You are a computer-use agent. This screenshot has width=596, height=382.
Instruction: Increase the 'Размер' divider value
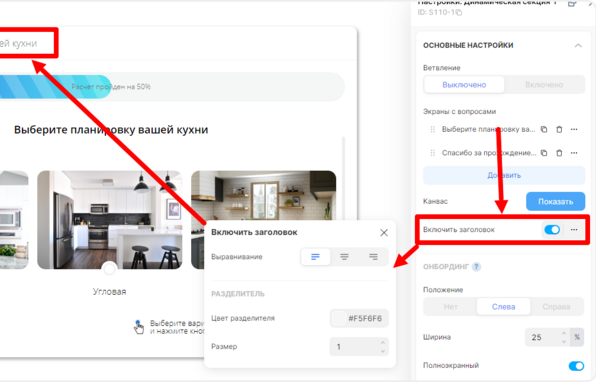tap(383, 343)
